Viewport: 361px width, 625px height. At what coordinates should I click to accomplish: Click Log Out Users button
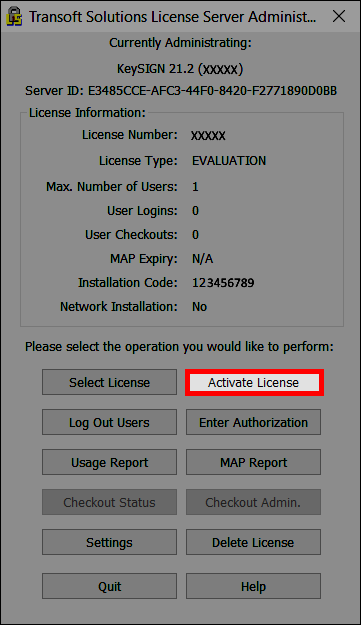pyautogui.click(x=110, y=423)
